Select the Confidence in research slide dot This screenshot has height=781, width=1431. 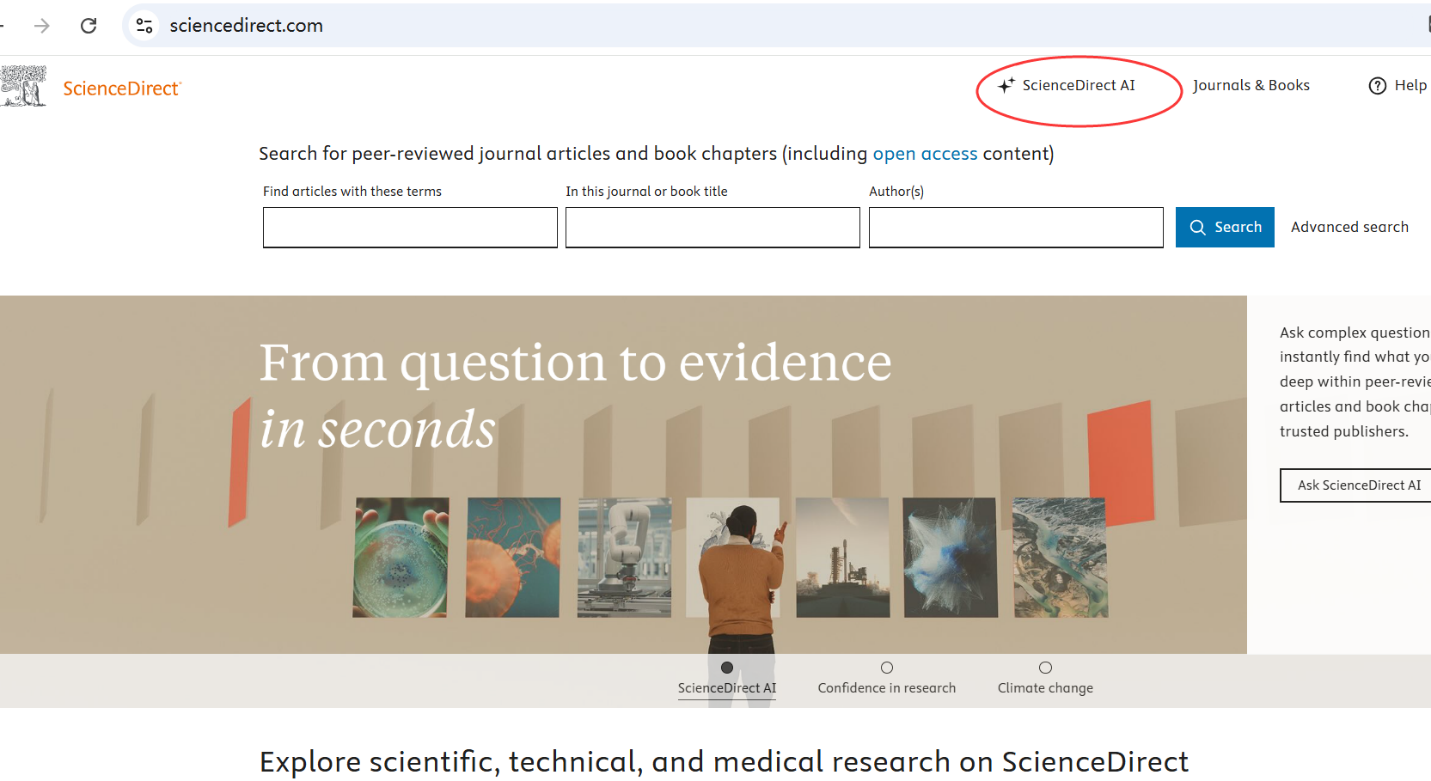pos(887,668)
